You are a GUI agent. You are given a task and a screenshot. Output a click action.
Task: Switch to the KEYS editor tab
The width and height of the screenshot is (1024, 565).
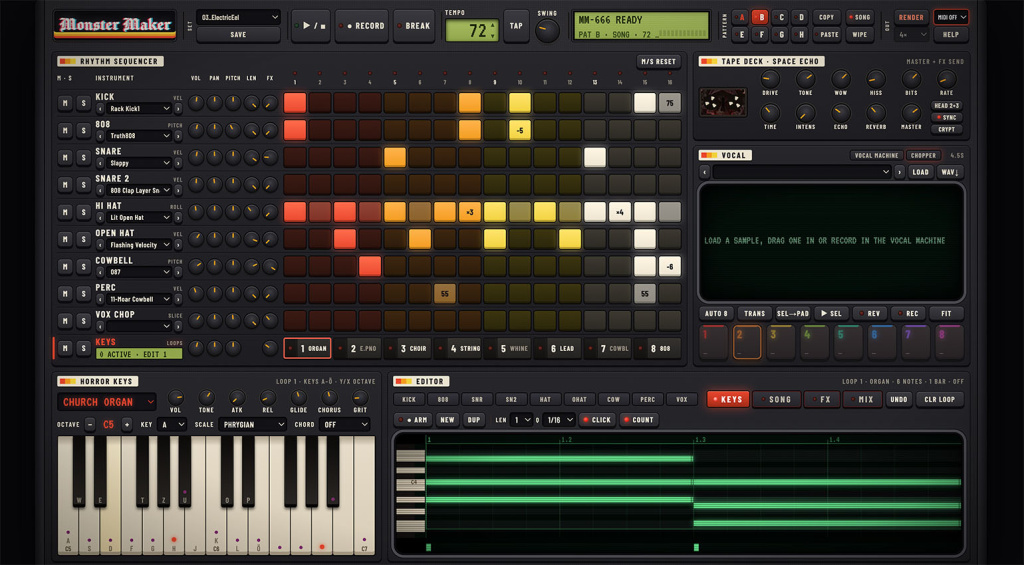[728, 399]
